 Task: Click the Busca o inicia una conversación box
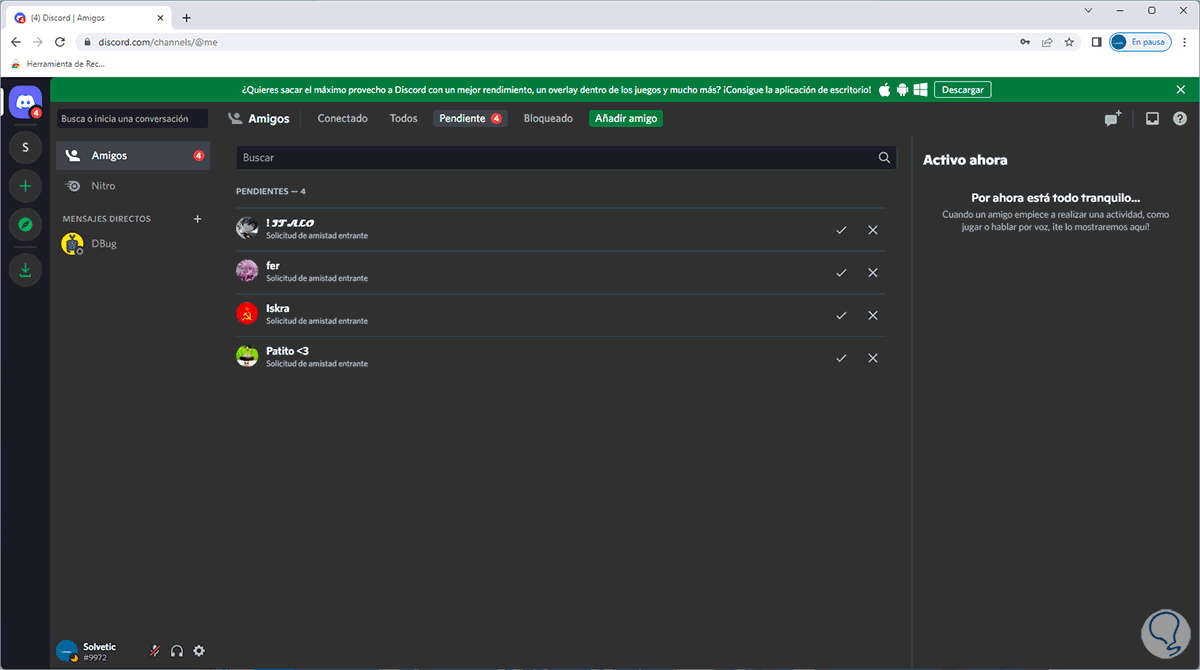pos(133,118)
